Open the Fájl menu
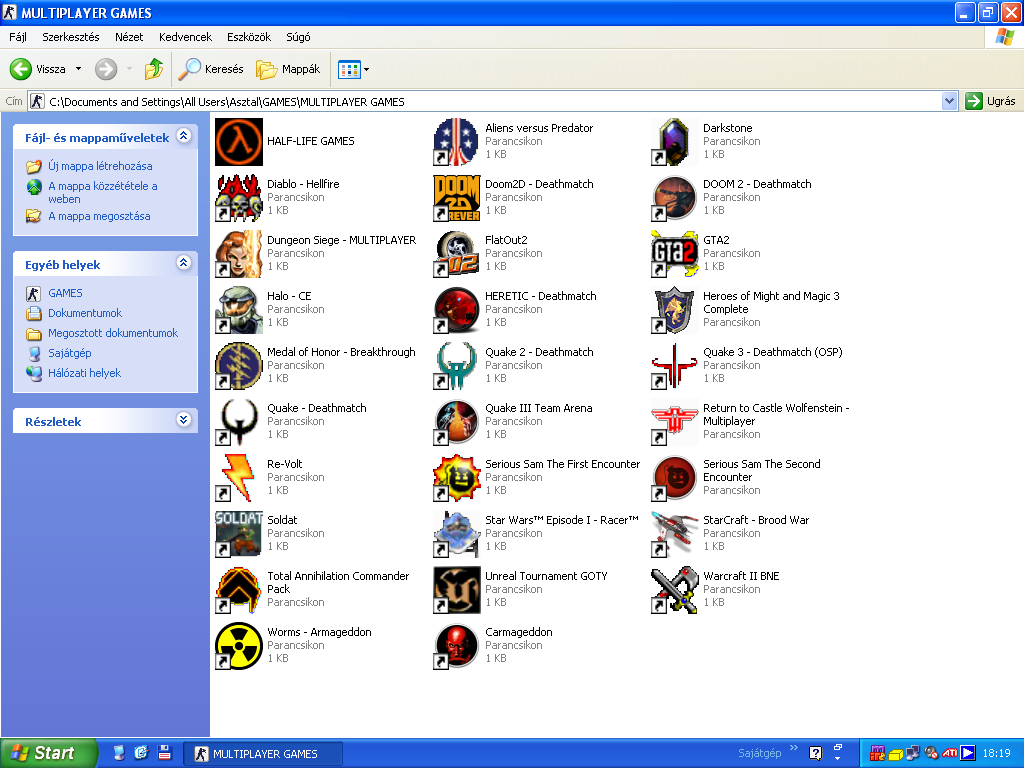This screenshot has width=1024, height=768. tap(18, 37)
